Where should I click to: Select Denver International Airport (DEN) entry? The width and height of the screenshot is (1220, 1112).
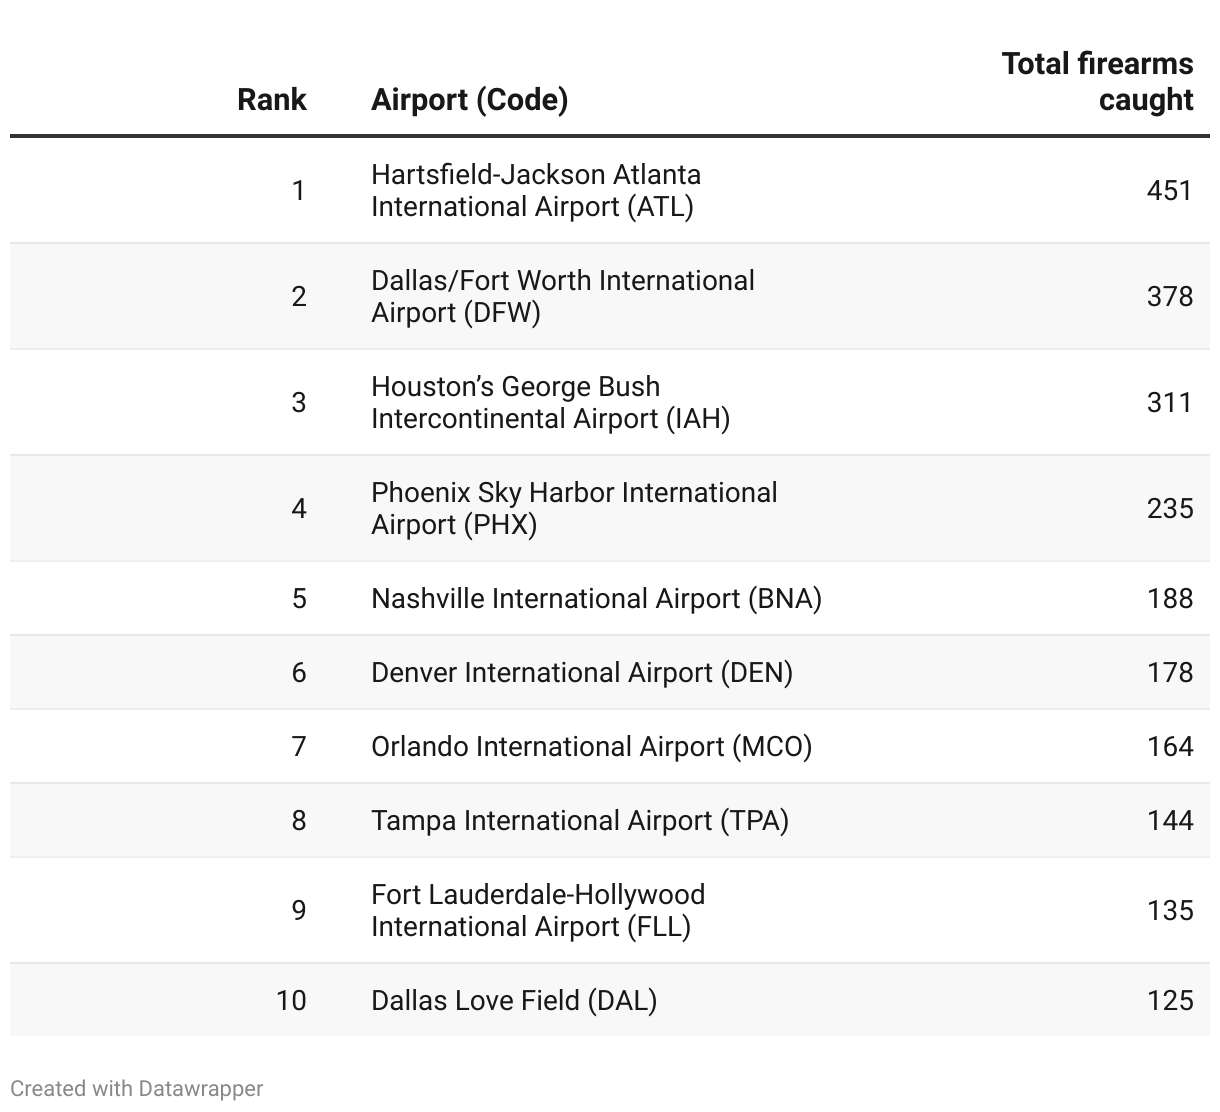[581, 672]
